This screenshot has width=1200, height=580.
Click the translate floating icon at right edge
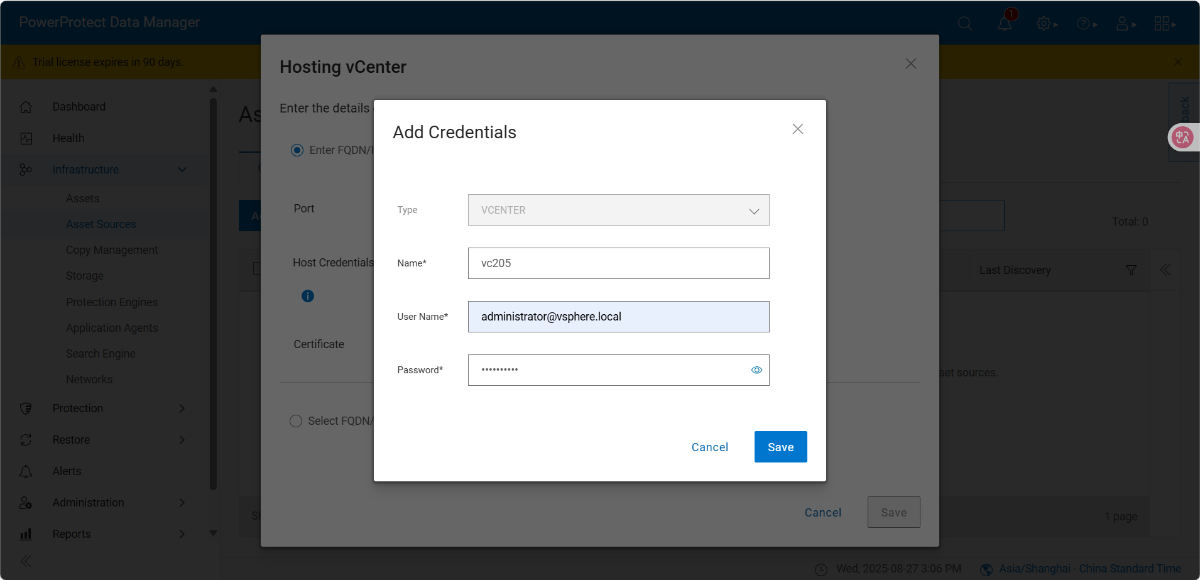coord(1183,138)
